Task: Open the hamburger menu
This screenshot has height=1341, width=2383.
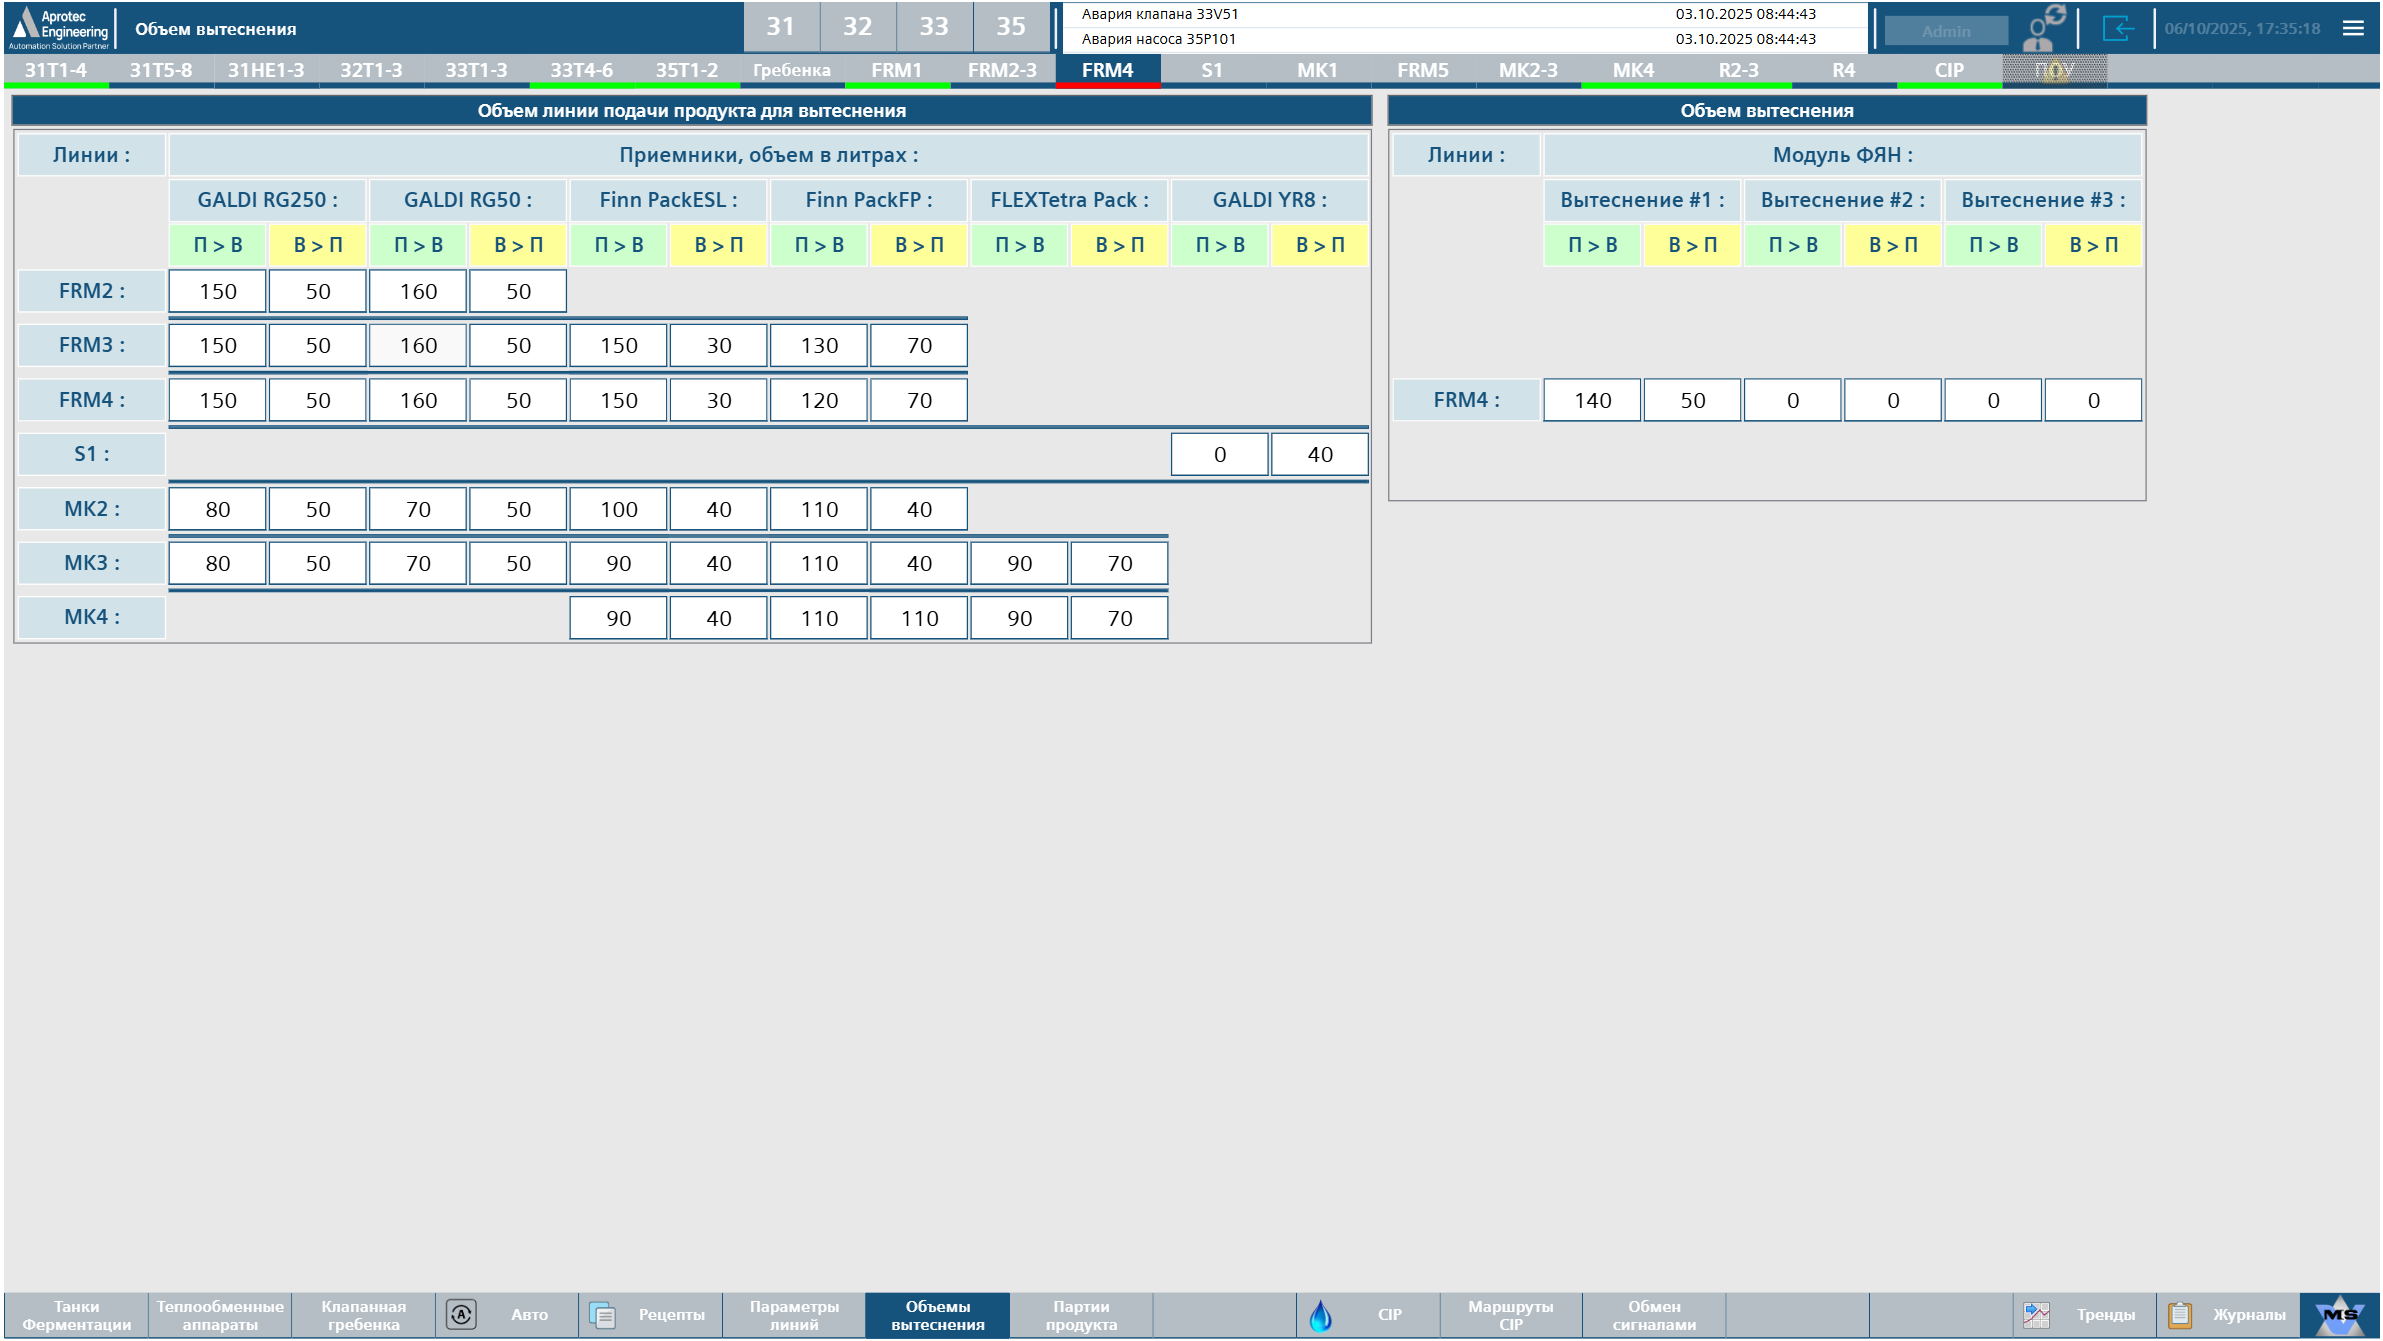Action: [x=2353, y=28]
